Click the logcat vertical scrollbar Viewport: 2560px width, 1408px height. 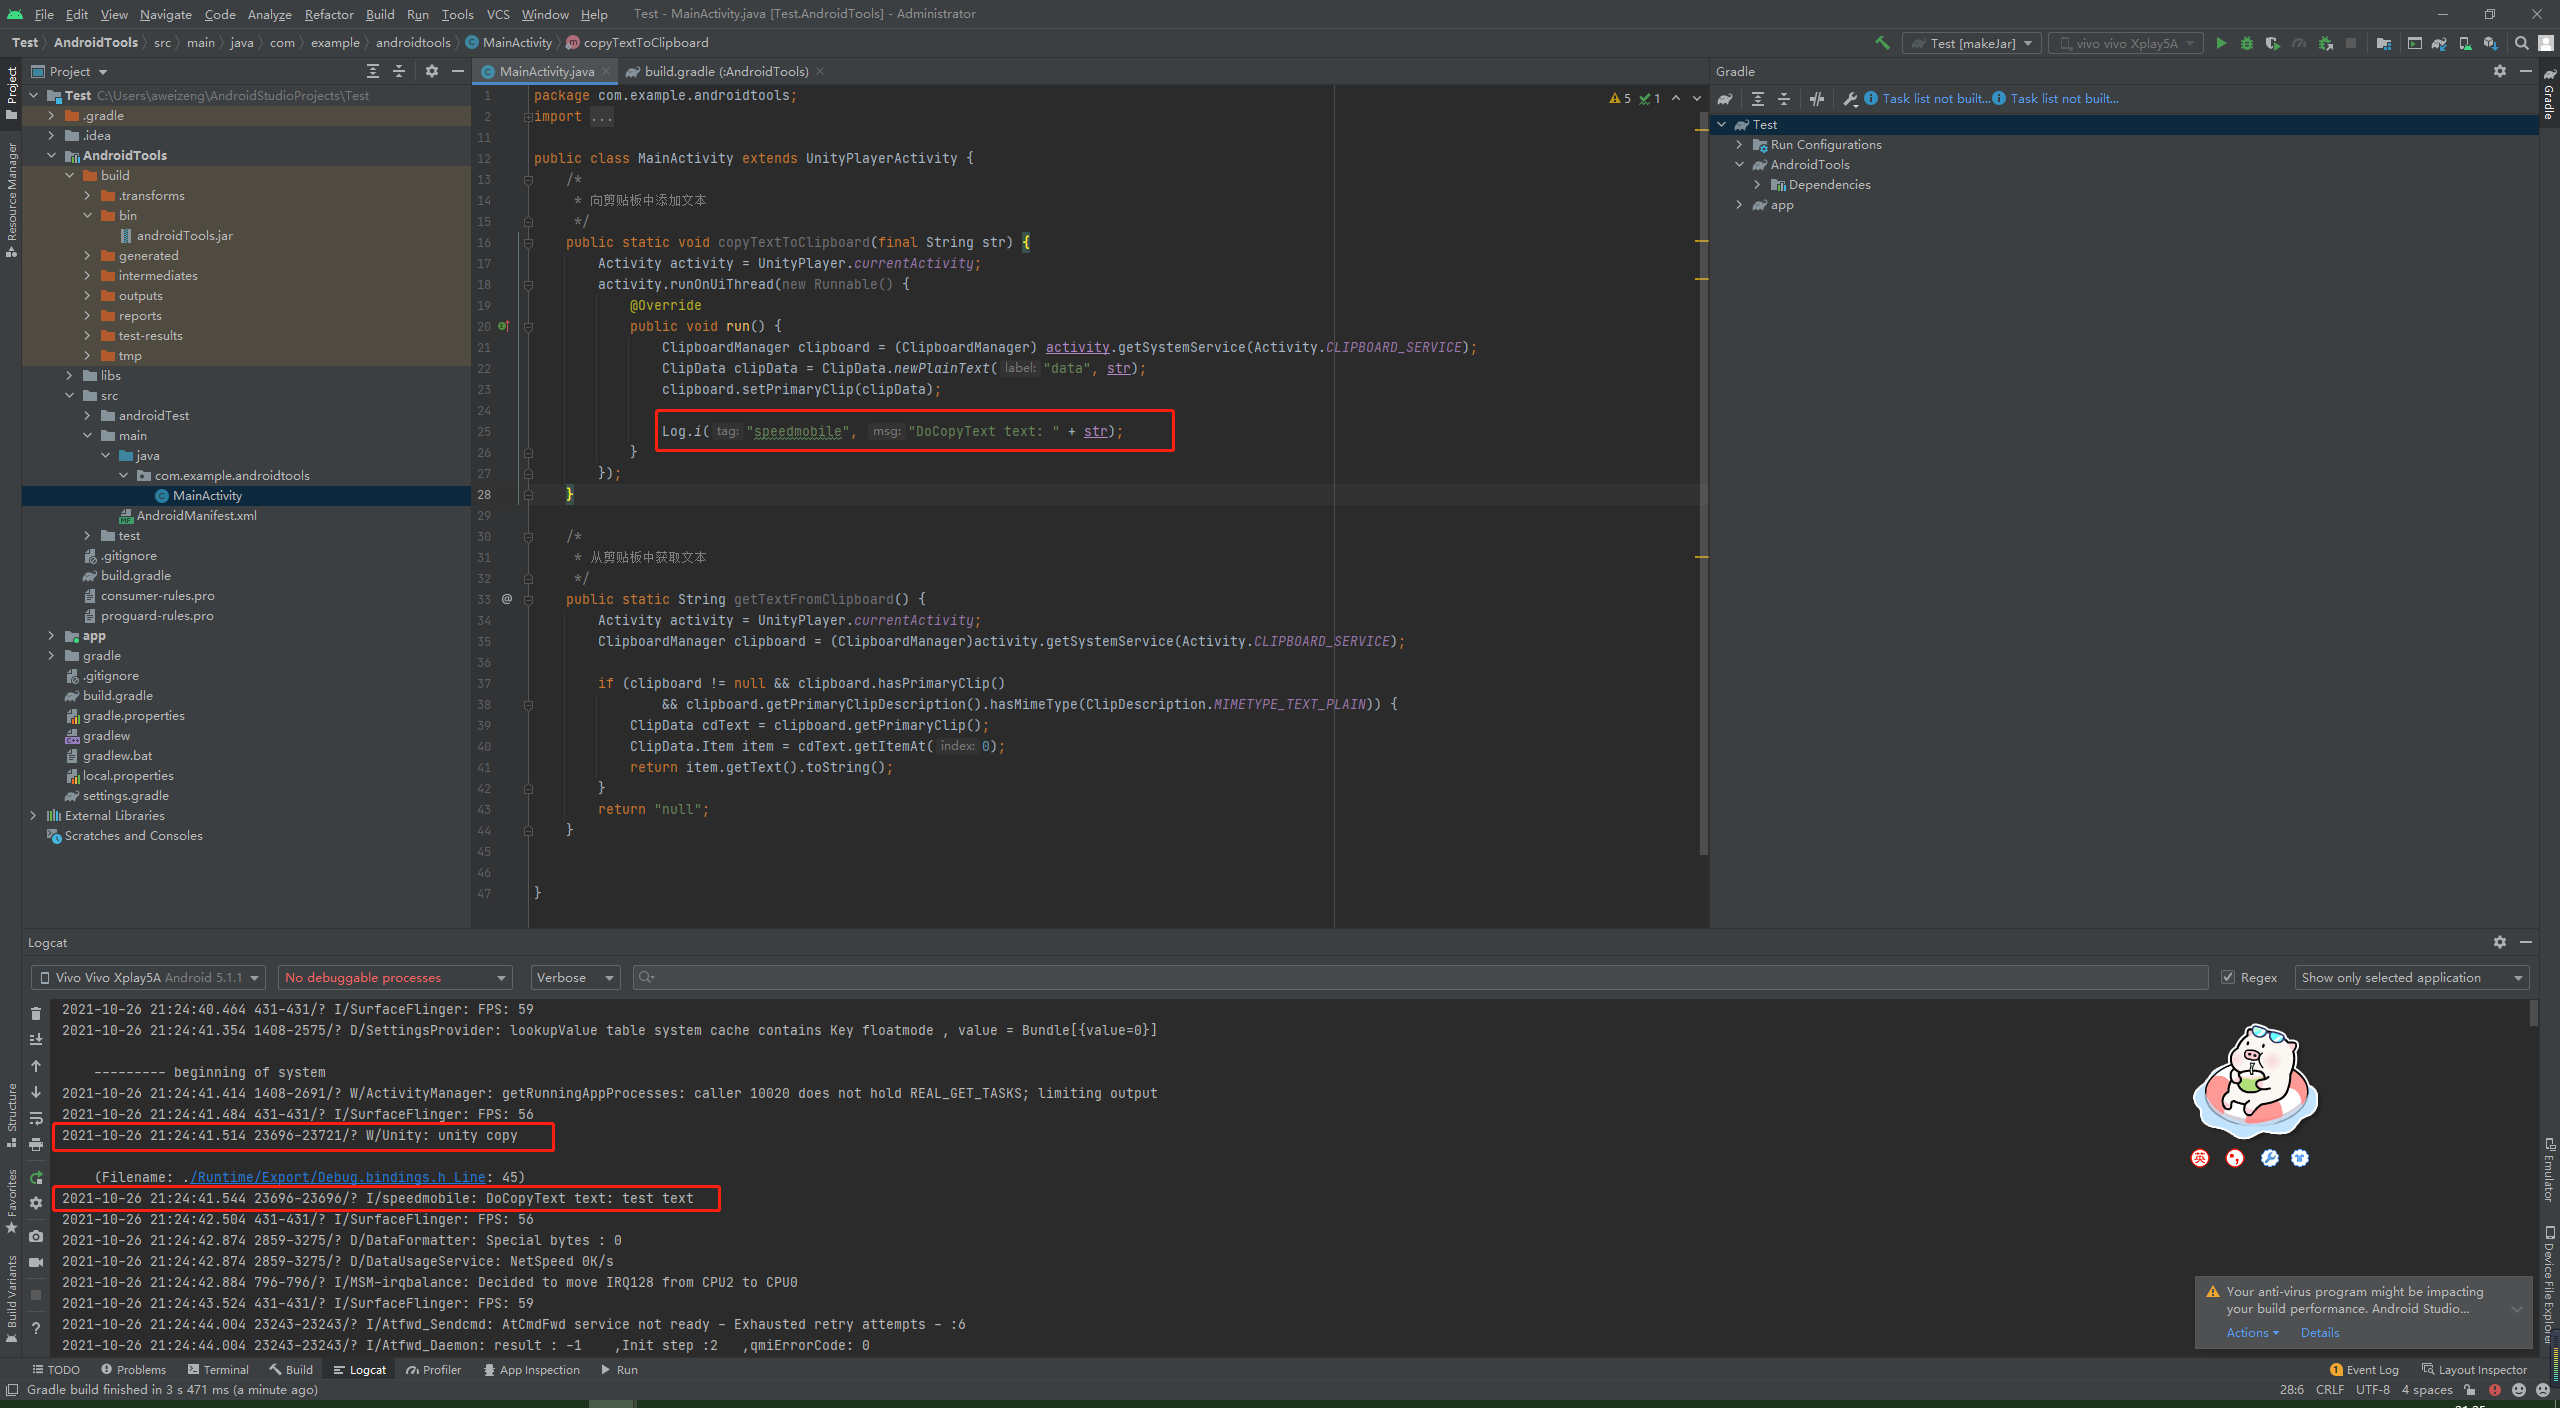pos(2533,1015)
